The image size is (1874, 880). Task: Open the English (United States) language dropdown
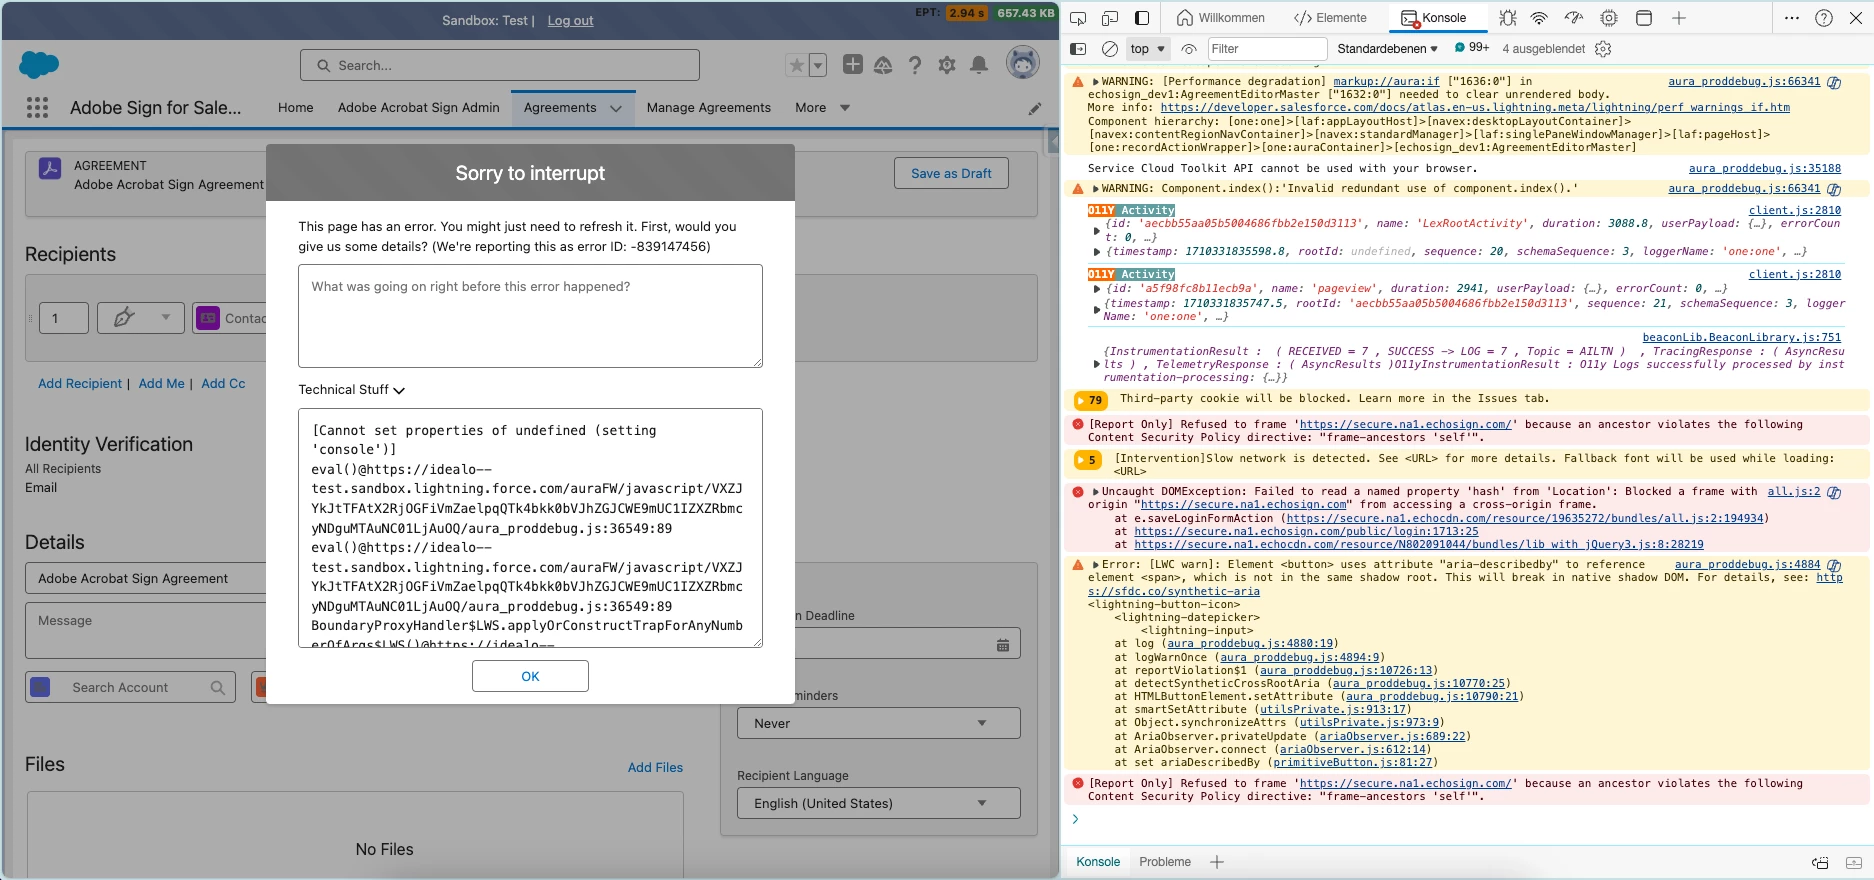(x=878, y=803)
